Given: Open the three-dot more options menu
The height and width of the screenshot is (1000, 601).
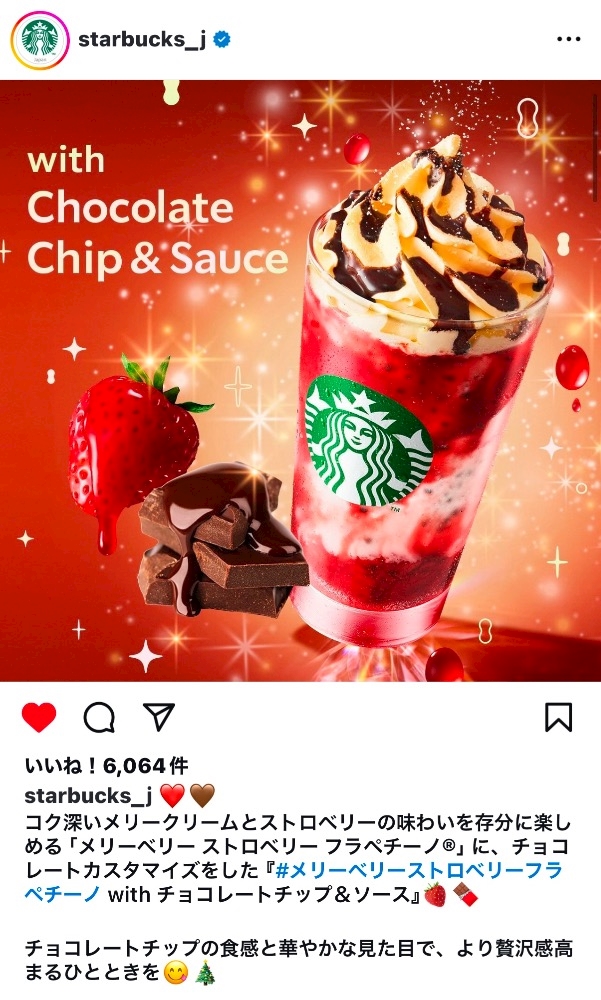Looking at the screenshot, I should click(568, 40).
